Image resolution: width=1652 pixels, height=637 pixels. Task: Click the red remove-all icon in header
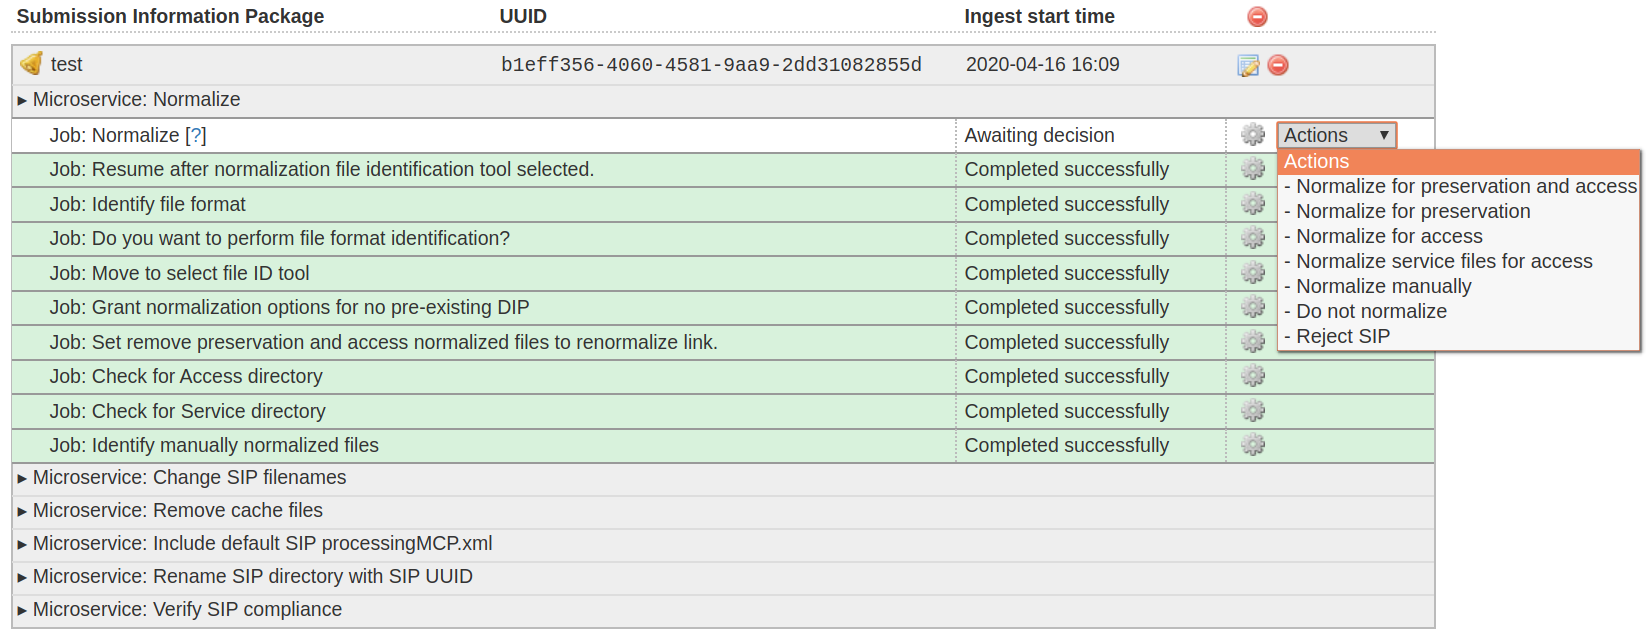[1257, 17]
